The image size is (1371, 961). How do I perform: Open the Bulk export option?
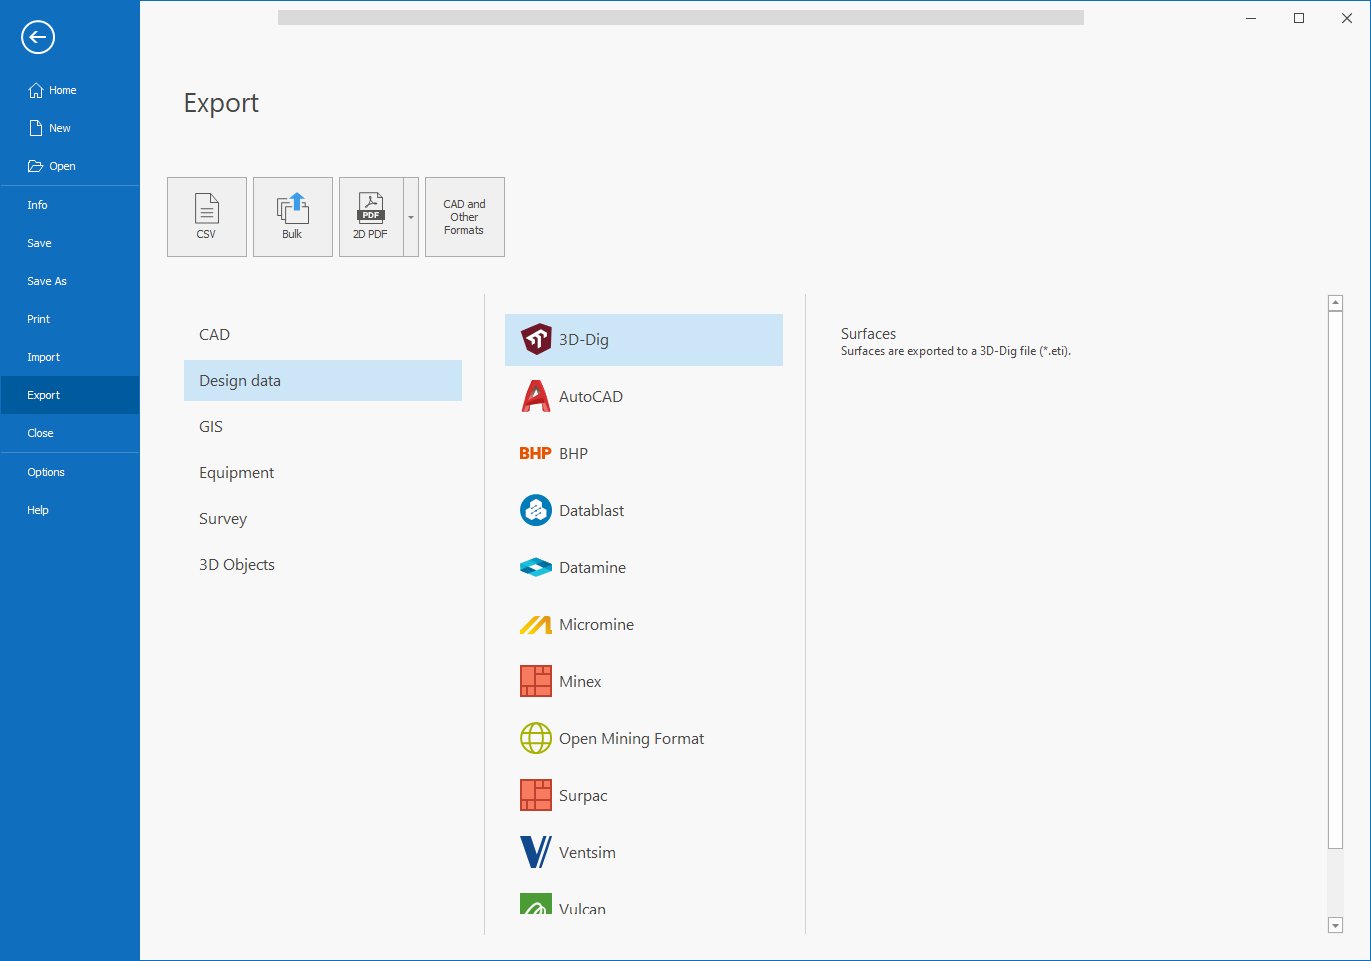(x=292, y=216)
